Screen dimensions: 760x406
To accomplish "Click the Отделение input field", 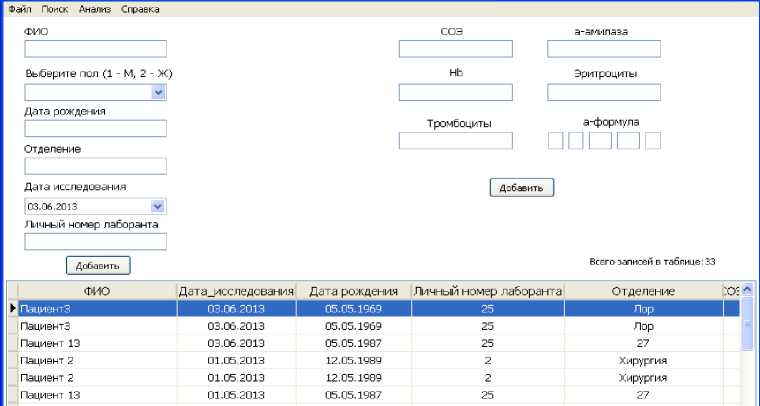I will pos(95,166).
